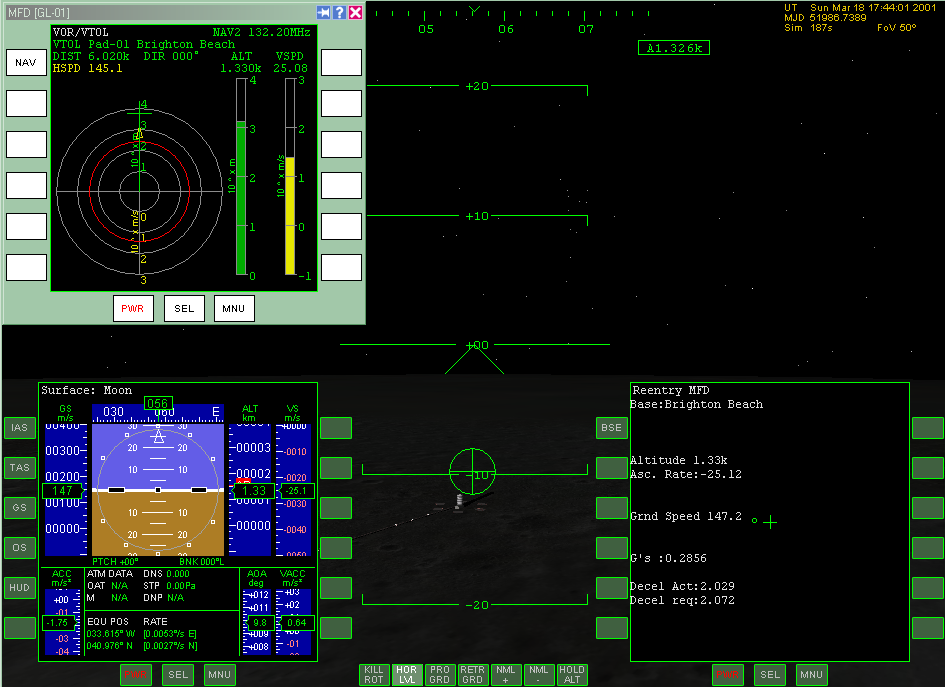Toggle PWR on the MFD [GL-01] window
The image size is (945, 687).
133,309
